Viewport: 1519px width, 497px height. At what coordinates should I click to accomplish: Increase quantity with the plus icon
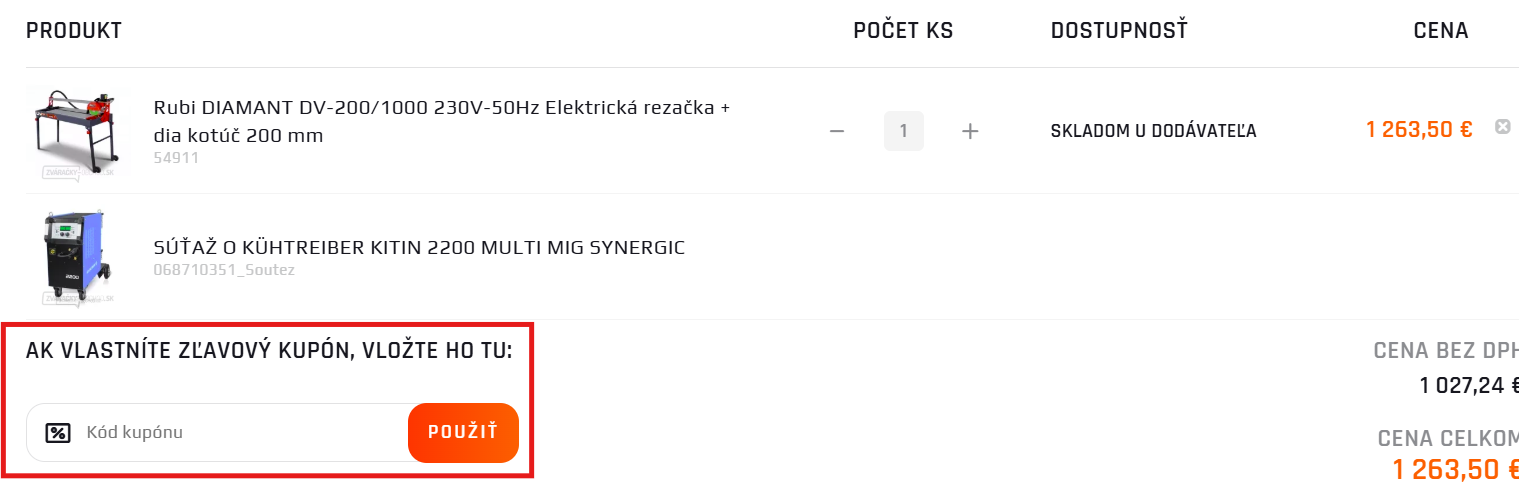(969, 131)
